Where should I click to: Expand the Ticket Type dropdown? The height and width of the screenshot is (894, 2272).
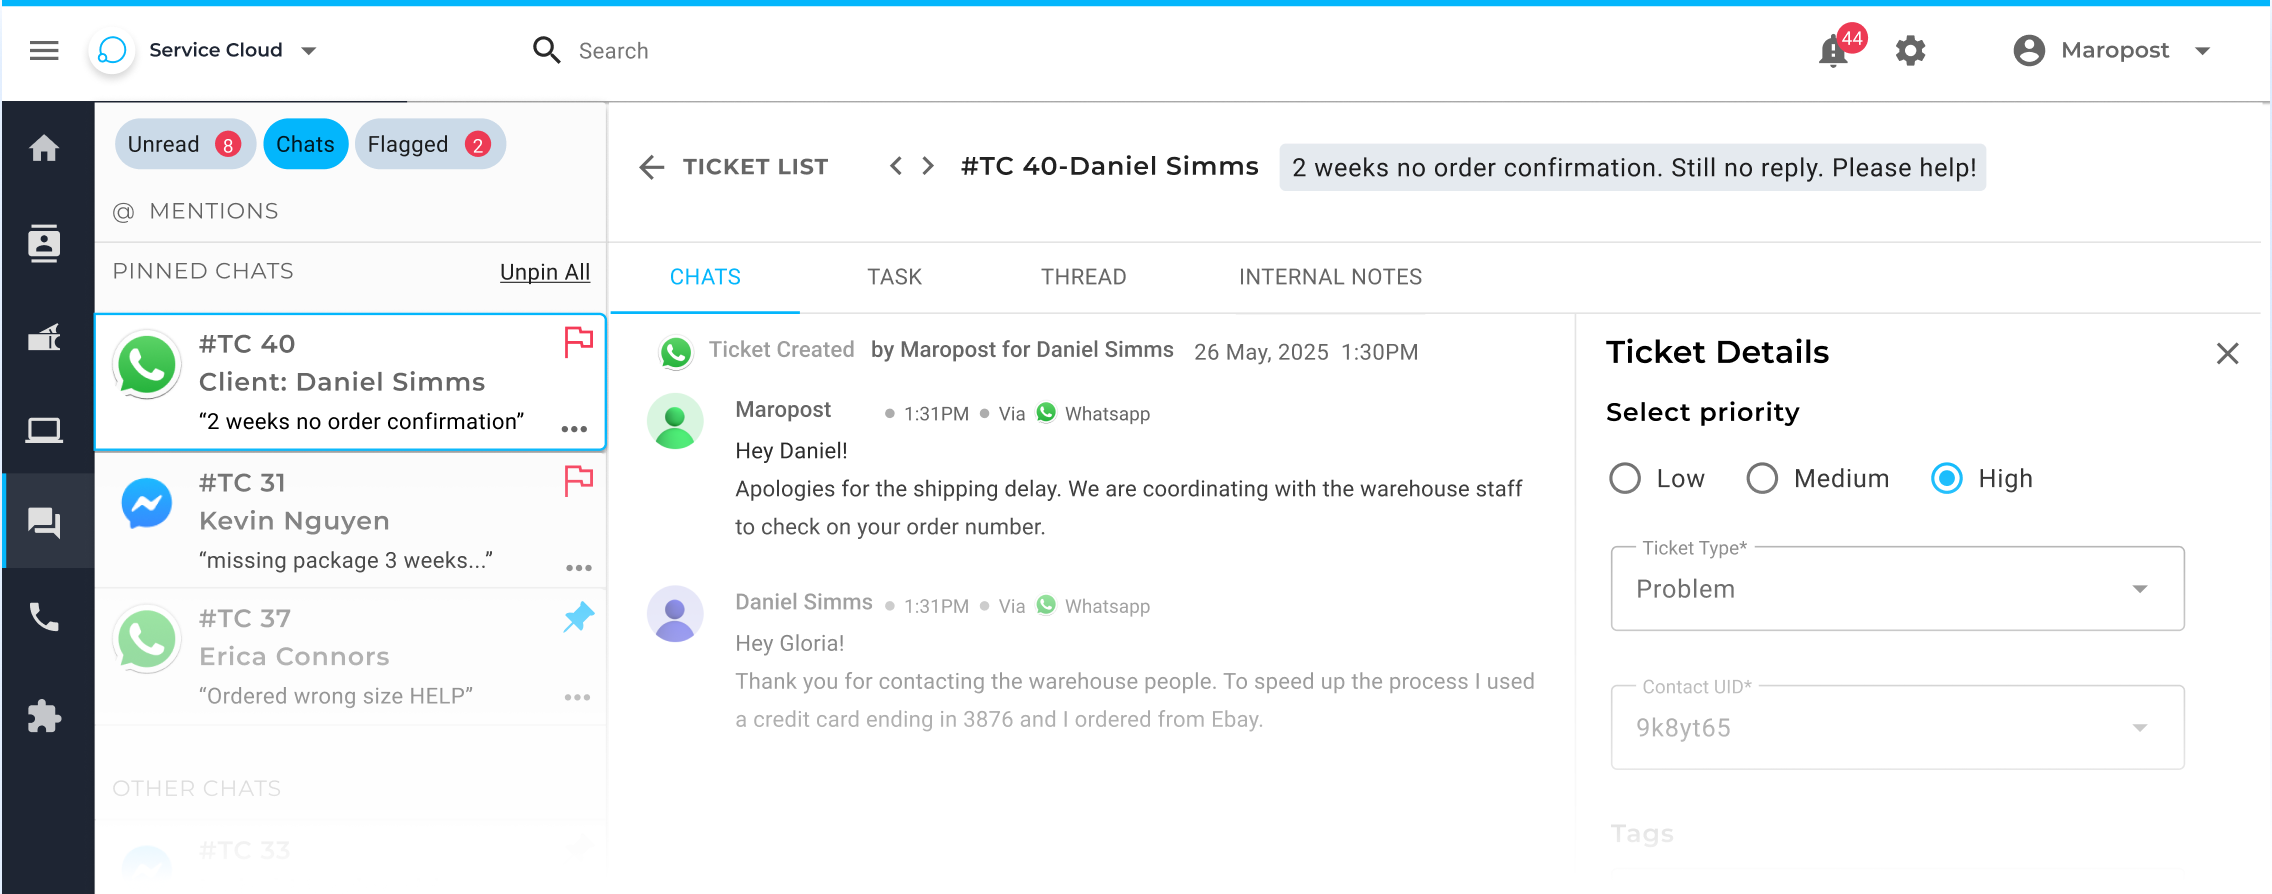(1897, 589)
